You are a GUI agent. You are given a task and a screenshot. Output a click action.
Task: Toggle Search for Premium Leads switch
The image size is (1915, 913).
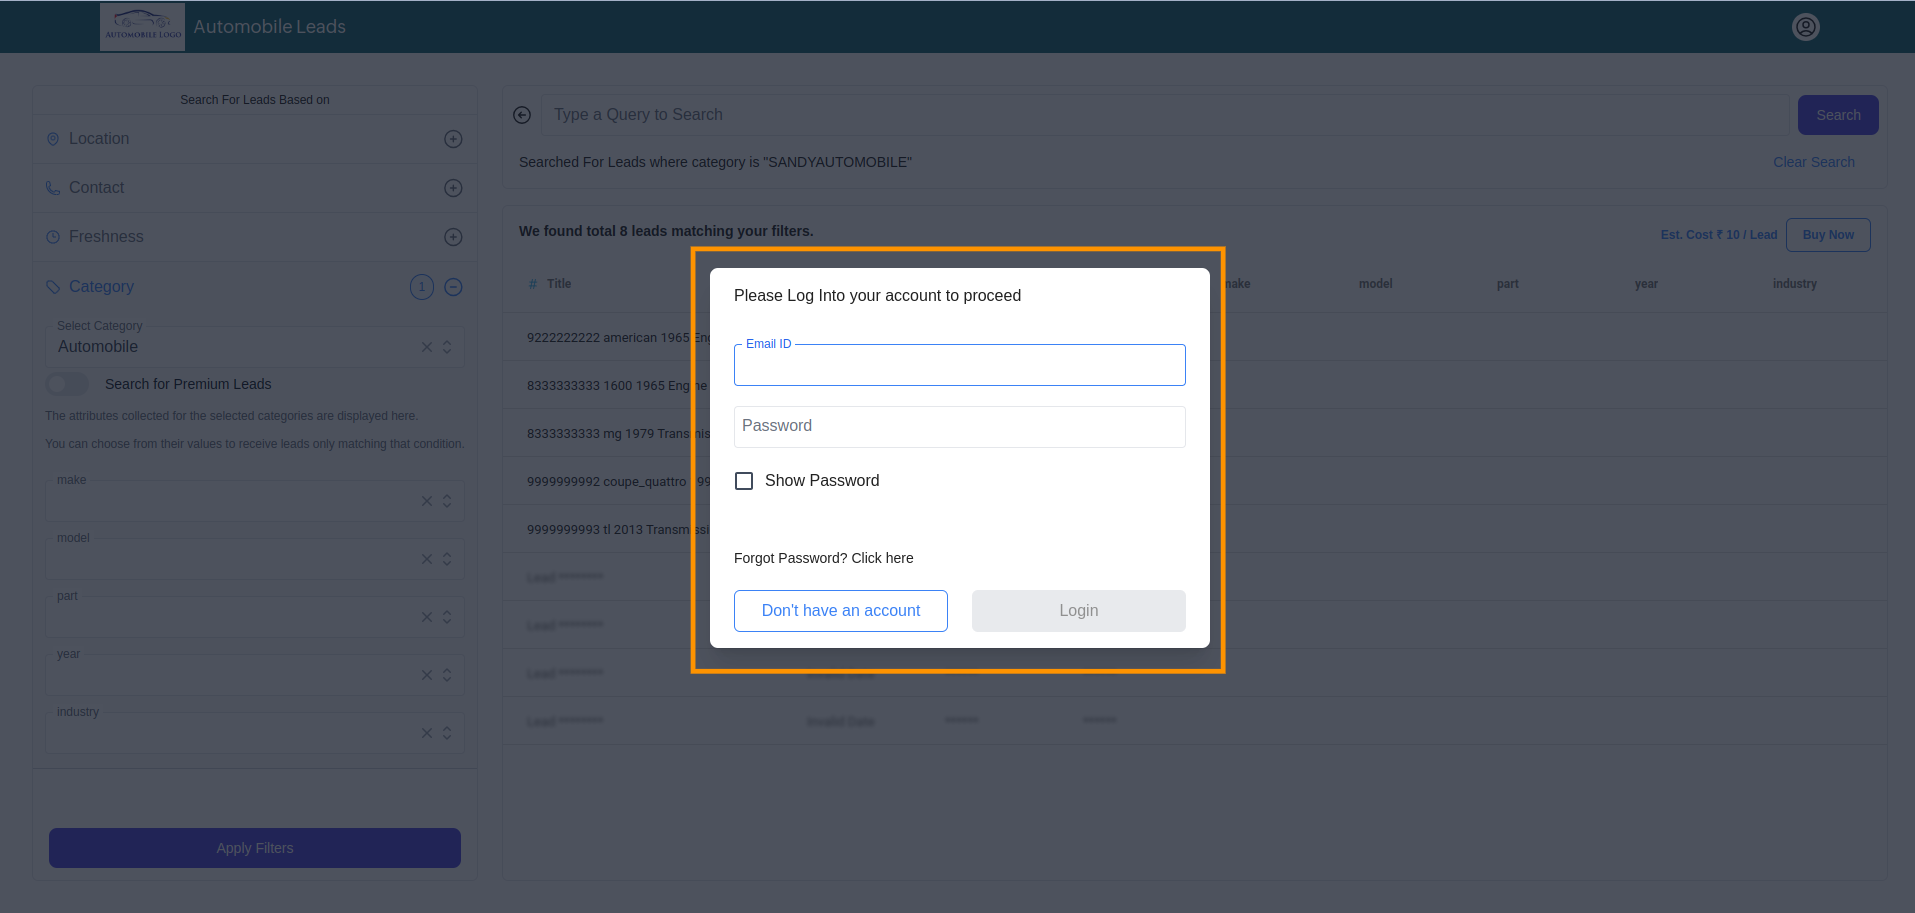(x=67, y=384)
